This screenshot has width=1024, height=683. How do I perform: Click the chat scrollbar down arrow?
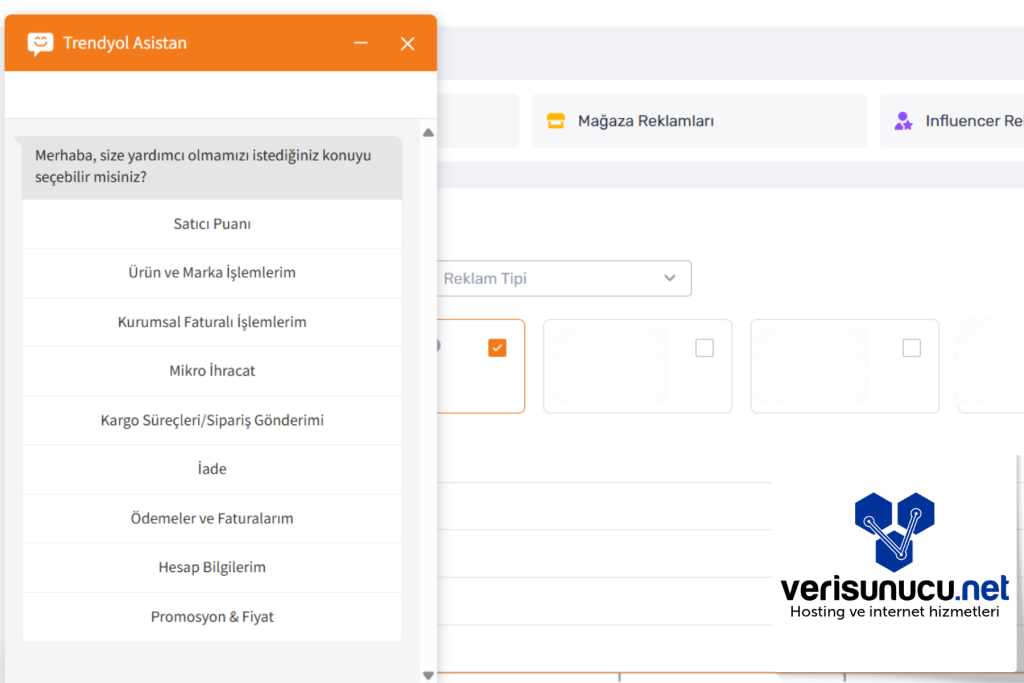(428, 675)
